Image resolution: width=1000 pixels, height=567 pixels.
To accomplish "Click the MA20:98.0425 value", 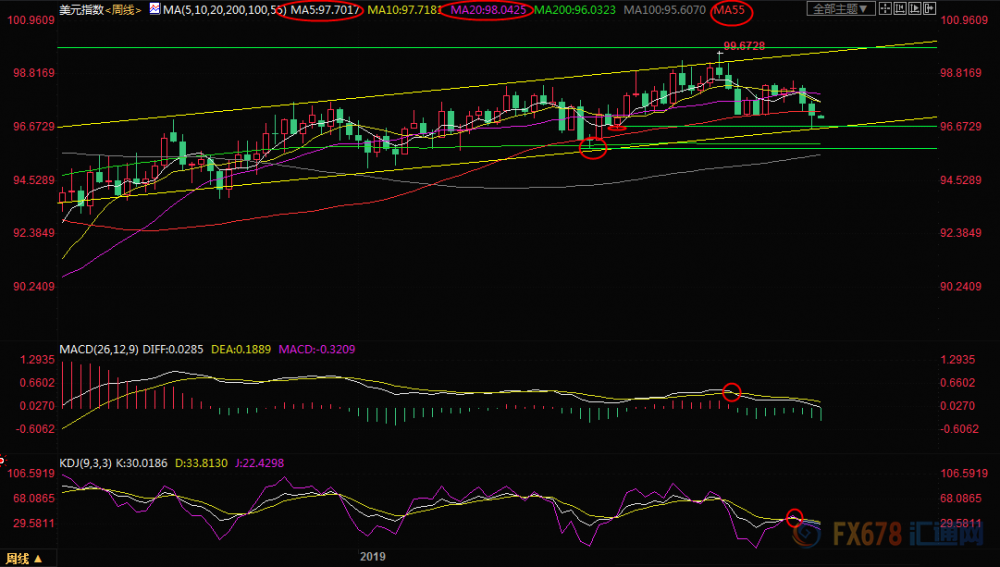I will click(489, 10).
